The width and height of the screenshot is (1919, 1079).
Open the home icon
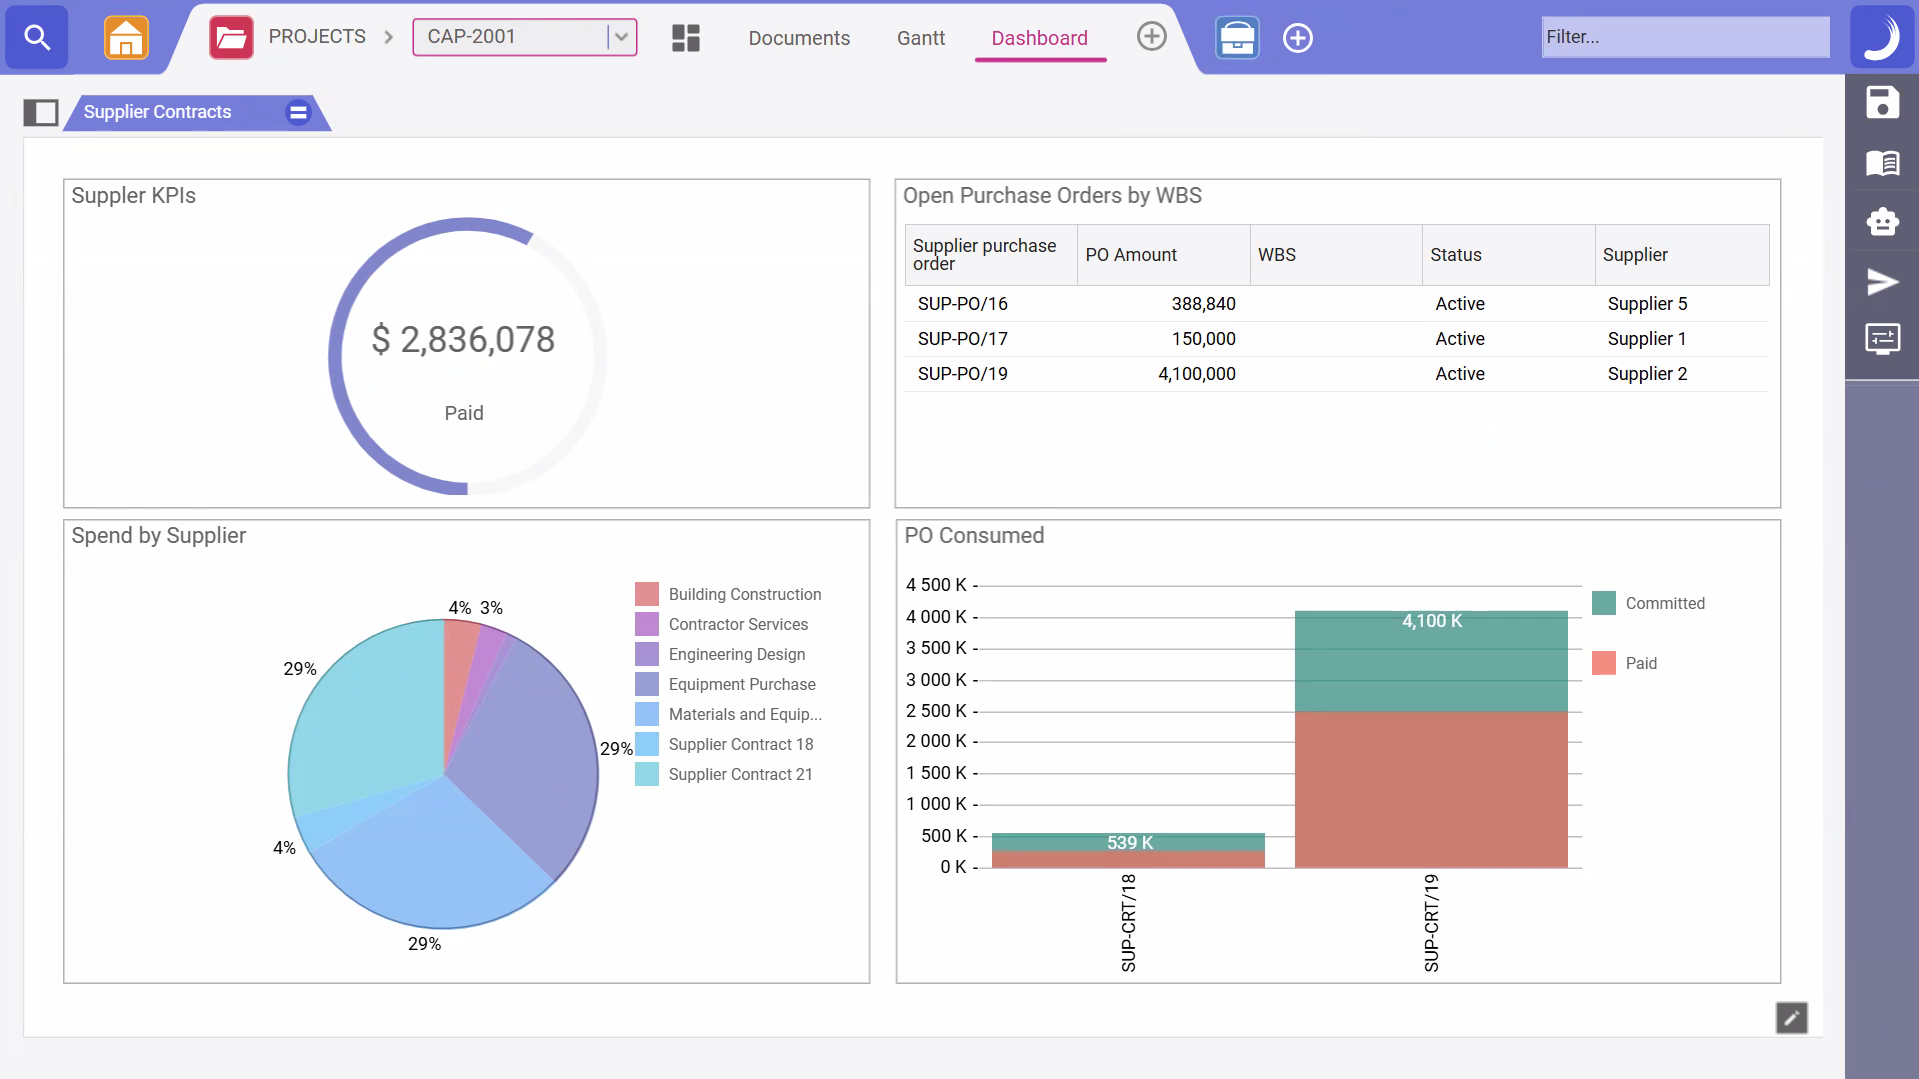click(126, 38)
